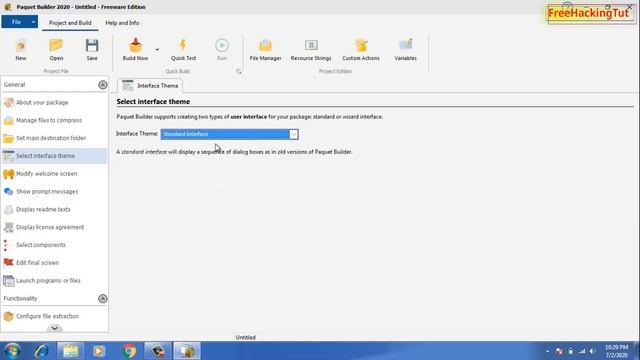This screenshot has width=640, height=360.
Task: Open the Windows Start menu
Action: 12,351
